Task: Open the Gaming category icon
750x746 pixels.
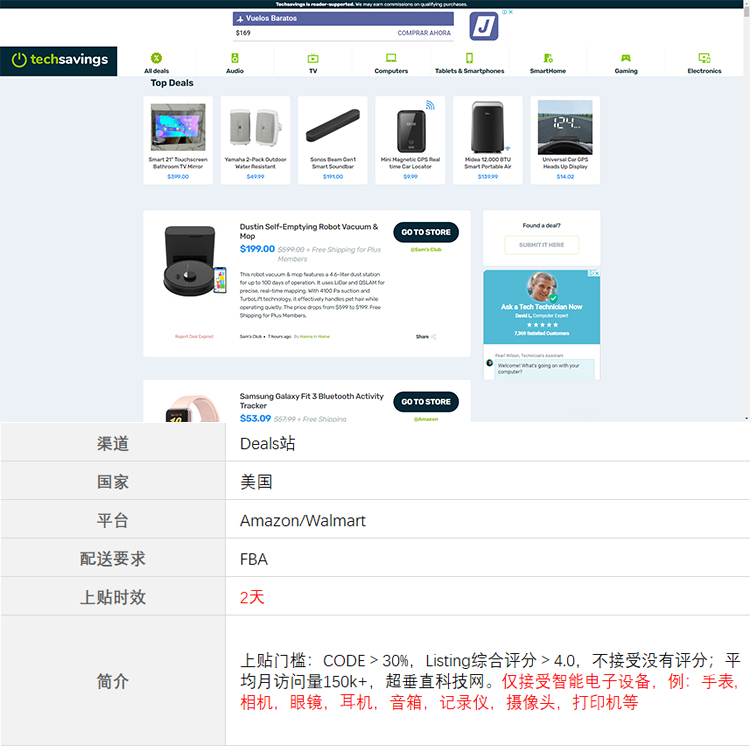Action: click(x=626, y=58)
